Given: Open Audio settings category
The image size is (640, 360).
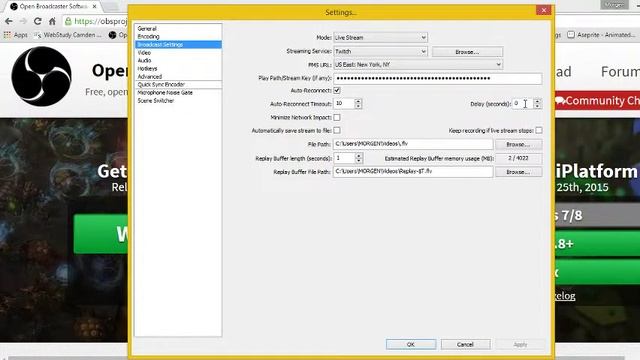Looking at the screenshot, I should pos(144,60).
